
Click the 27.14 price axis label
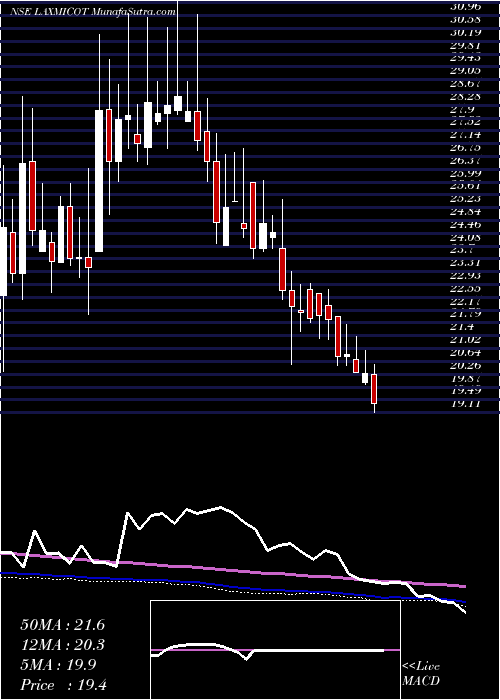pos(465,135)
